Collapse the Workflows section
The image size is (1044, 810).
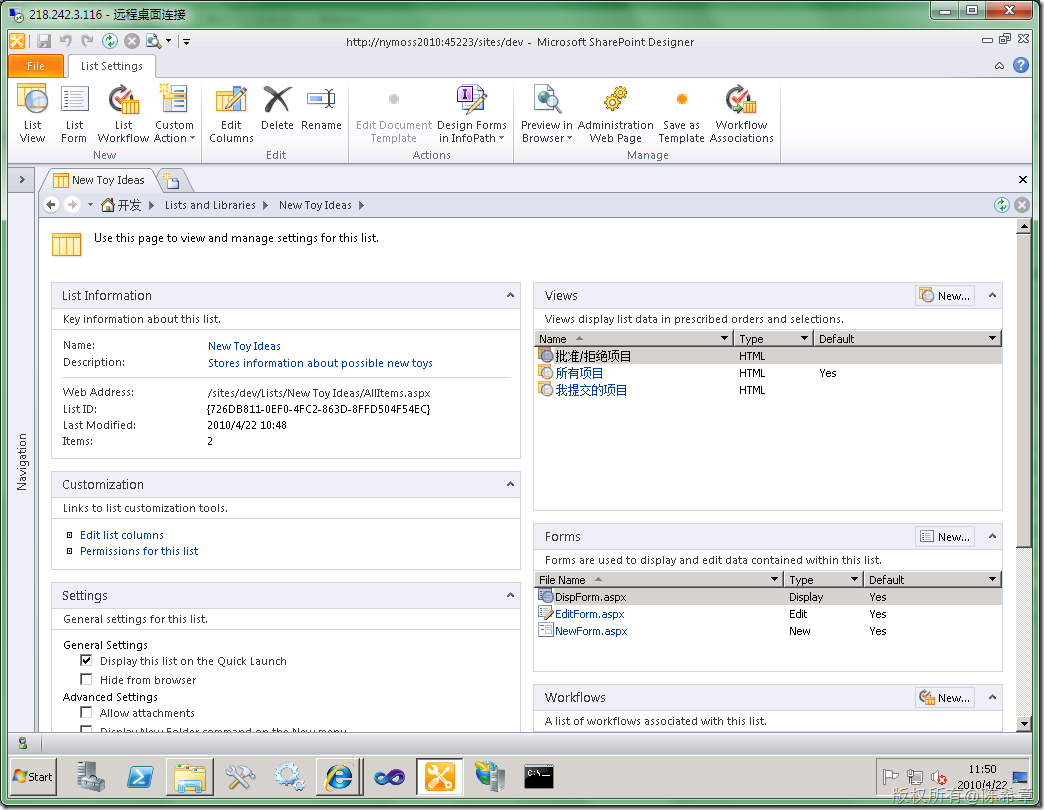(992, 697)
